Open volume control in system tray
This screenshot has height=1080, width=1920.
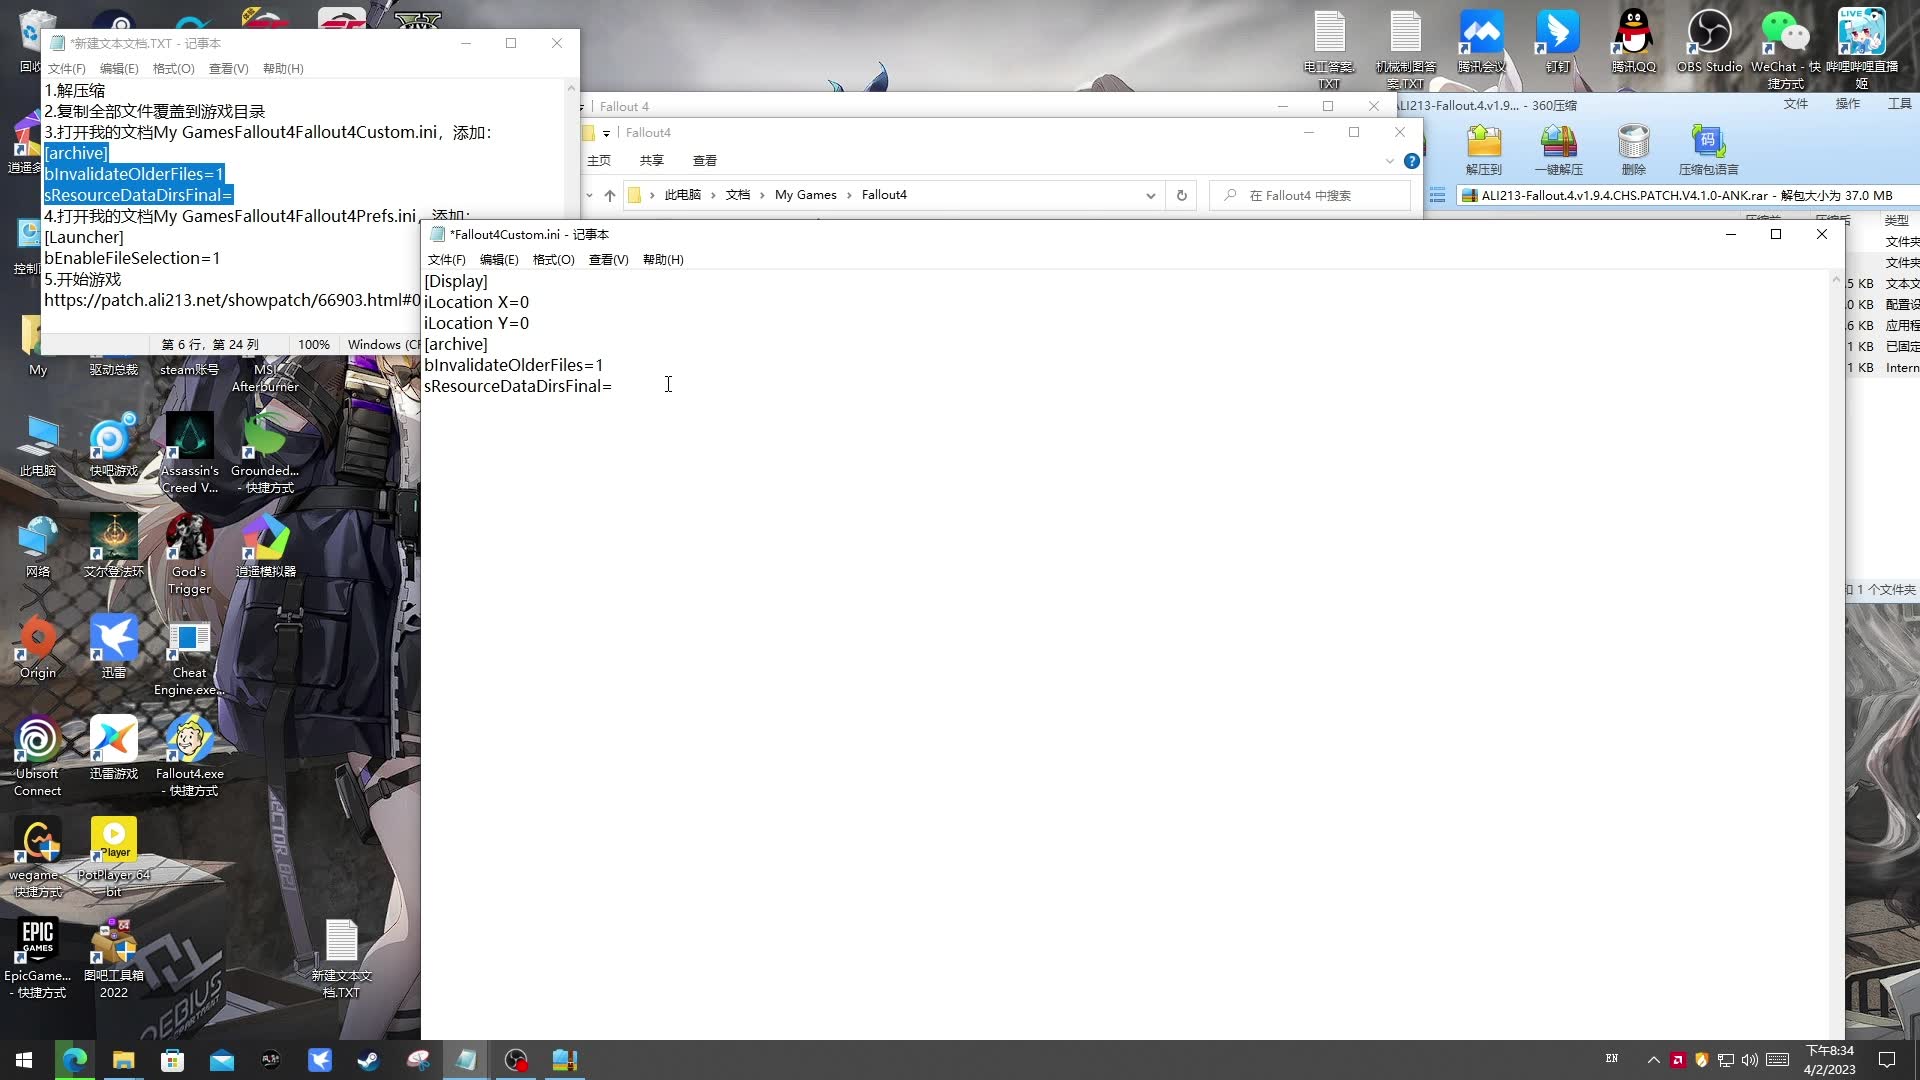pos(1749,1060)
